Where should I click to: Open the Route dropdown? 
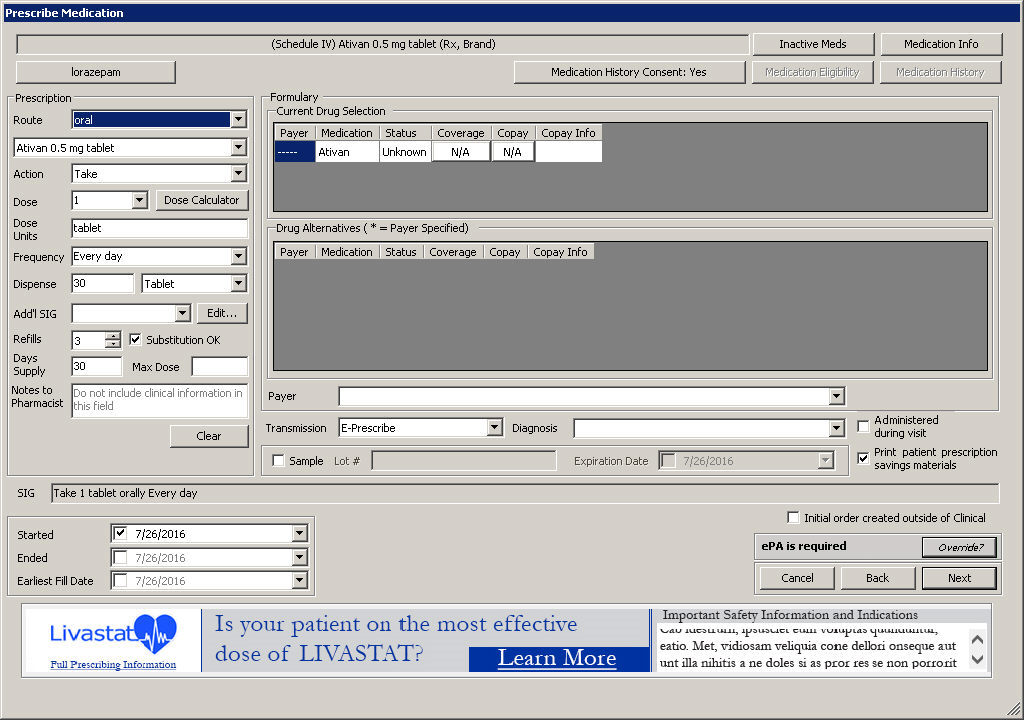(238, 120)
